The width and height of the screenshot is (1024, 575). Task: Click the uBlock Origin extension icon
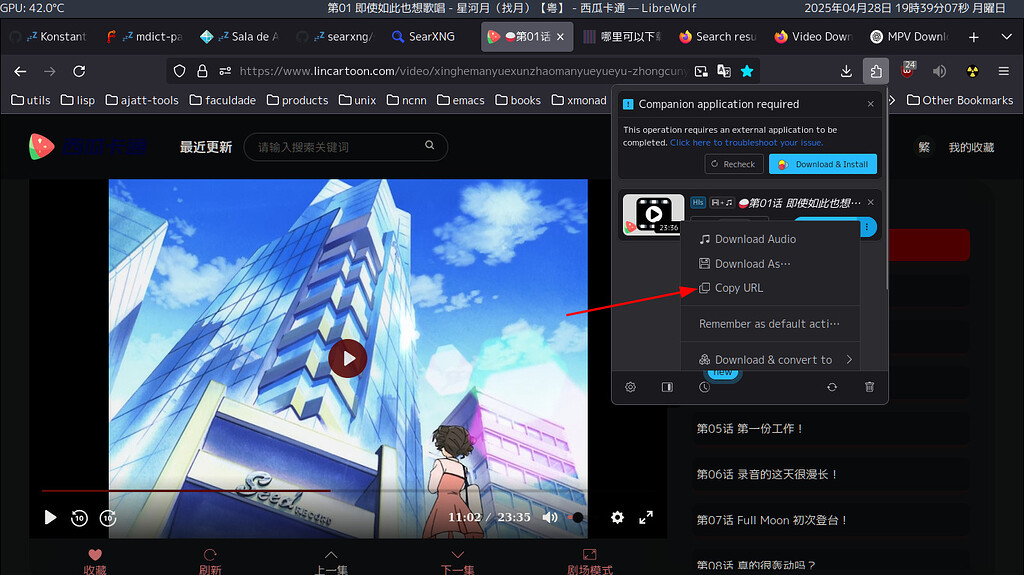click(908, 71)
